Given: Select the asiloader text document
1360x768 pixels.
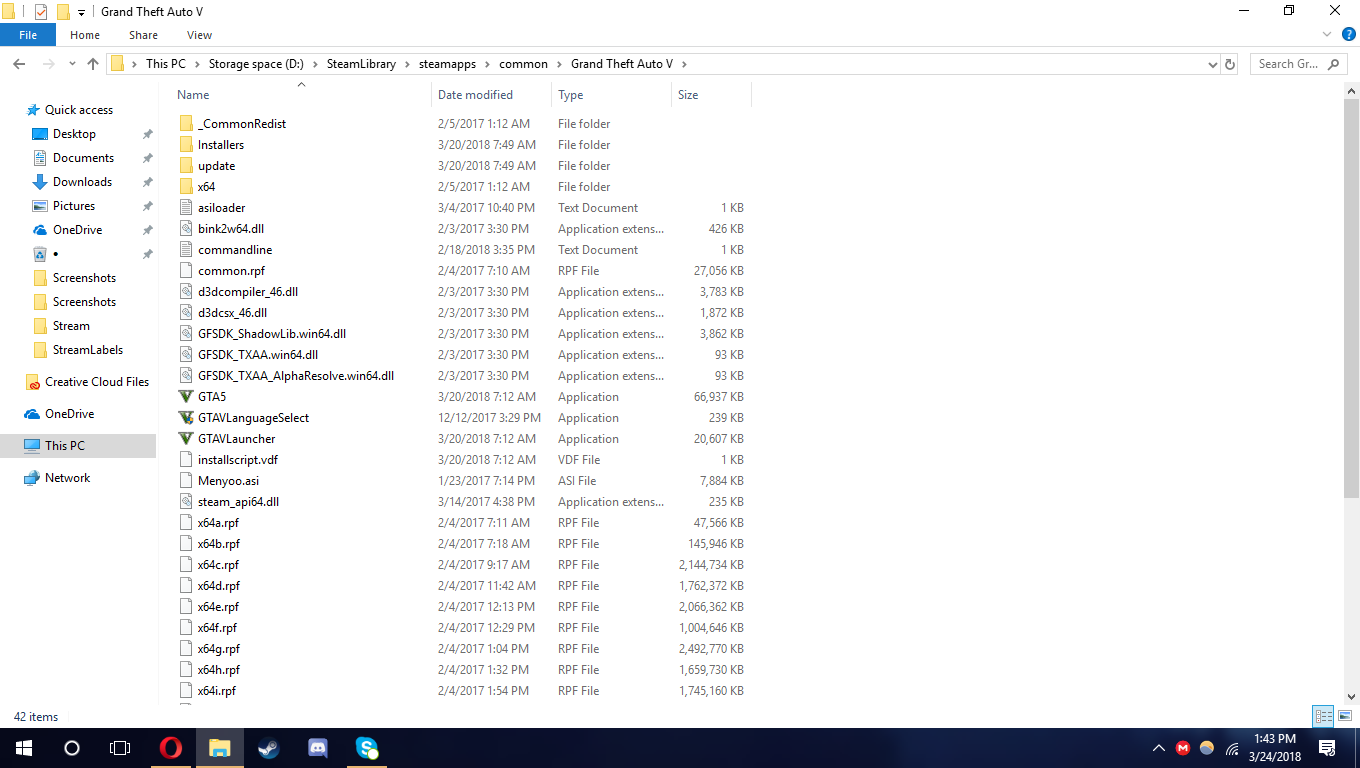Looking at the screenshot, I should (211, 208).
